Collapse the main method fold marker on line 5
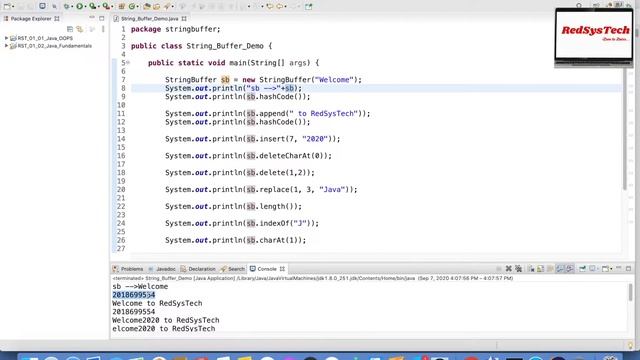 (128, 62)
